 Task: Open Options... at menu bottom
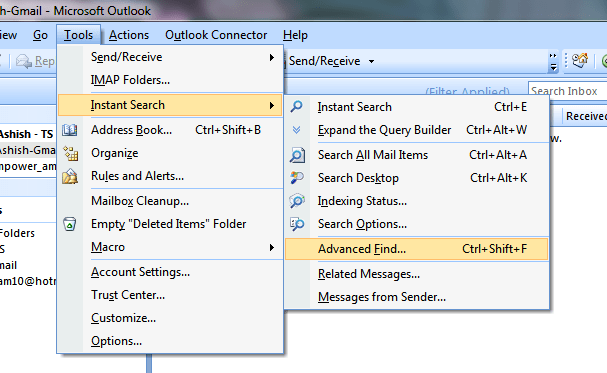coord(170,341)
